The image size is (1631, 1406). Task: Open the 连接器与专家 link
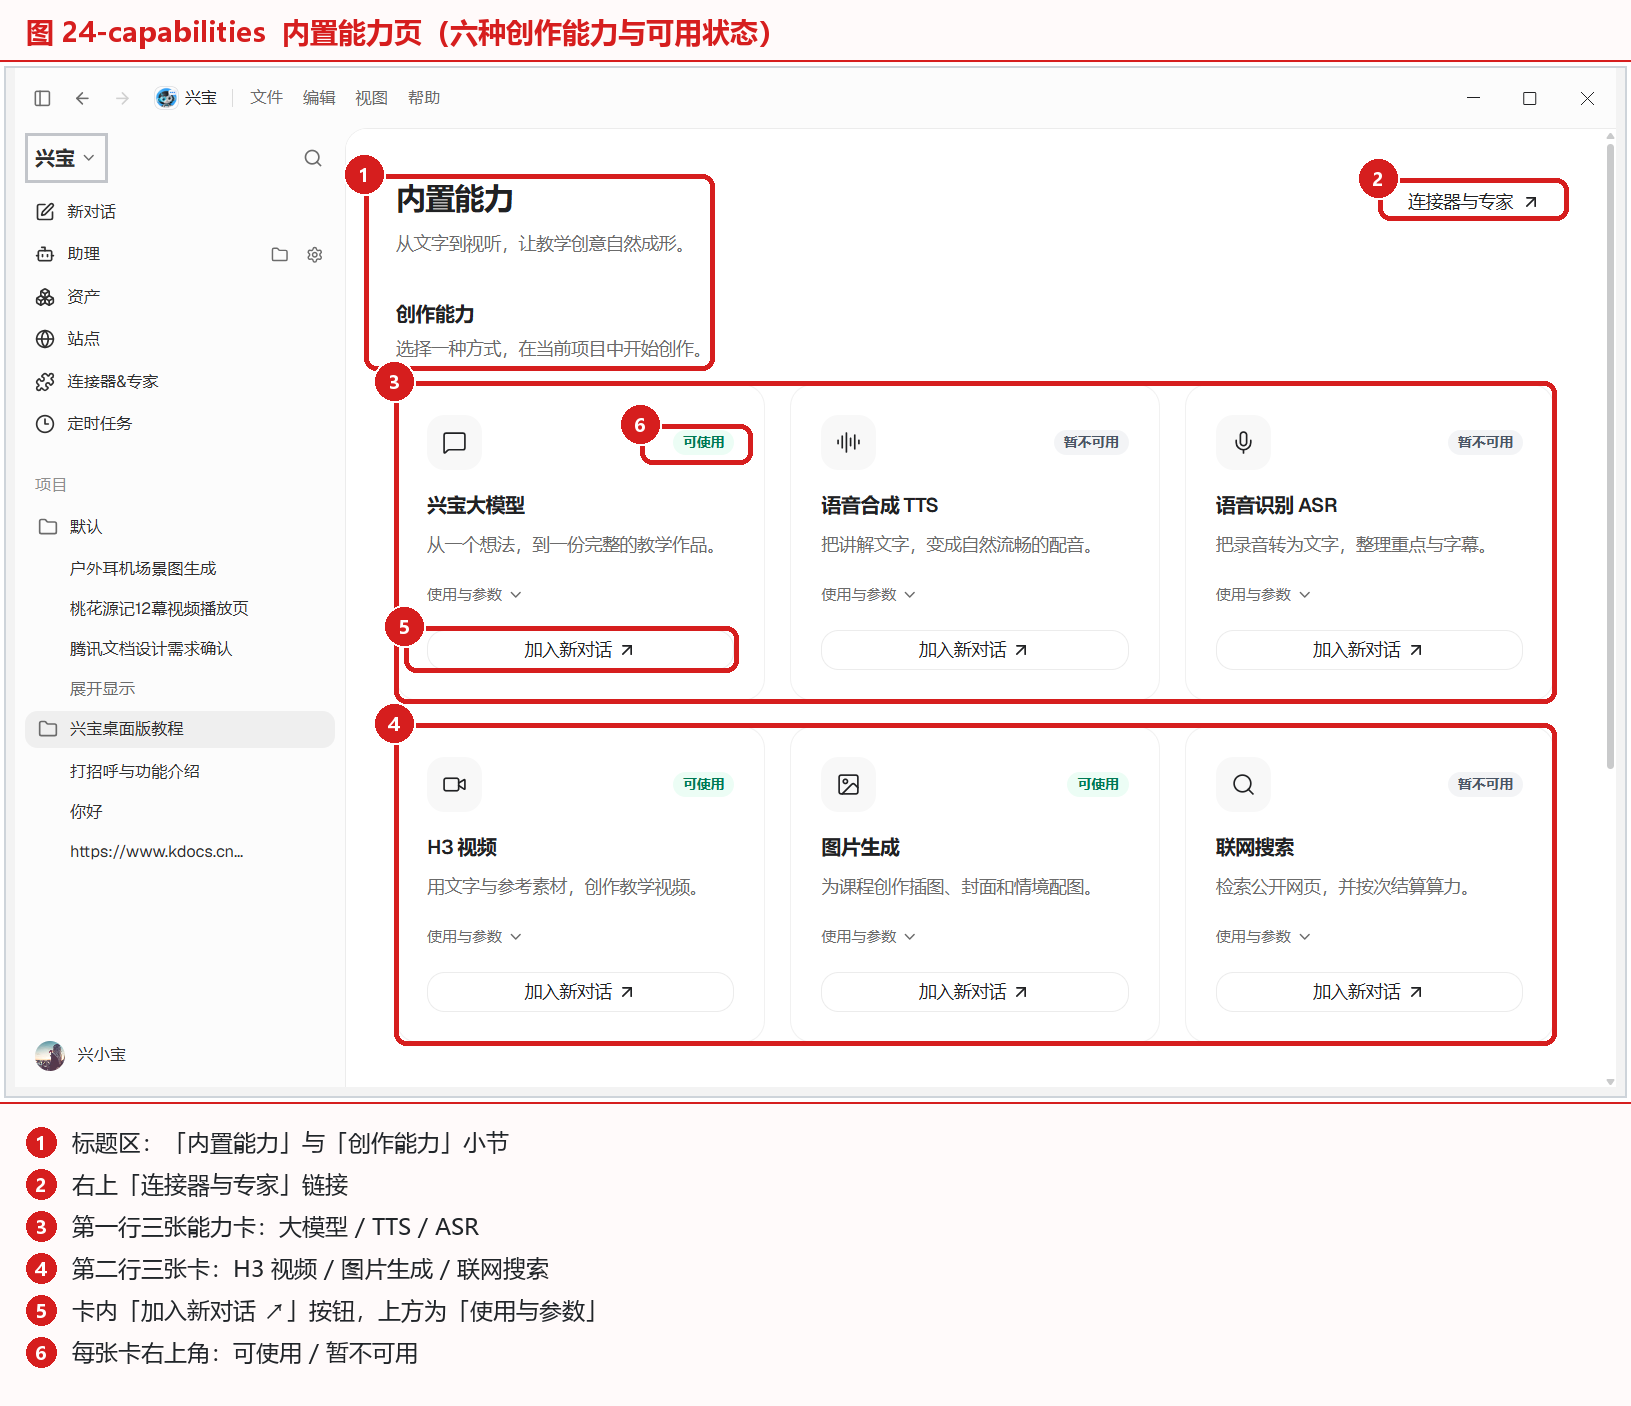point(1472,202)
